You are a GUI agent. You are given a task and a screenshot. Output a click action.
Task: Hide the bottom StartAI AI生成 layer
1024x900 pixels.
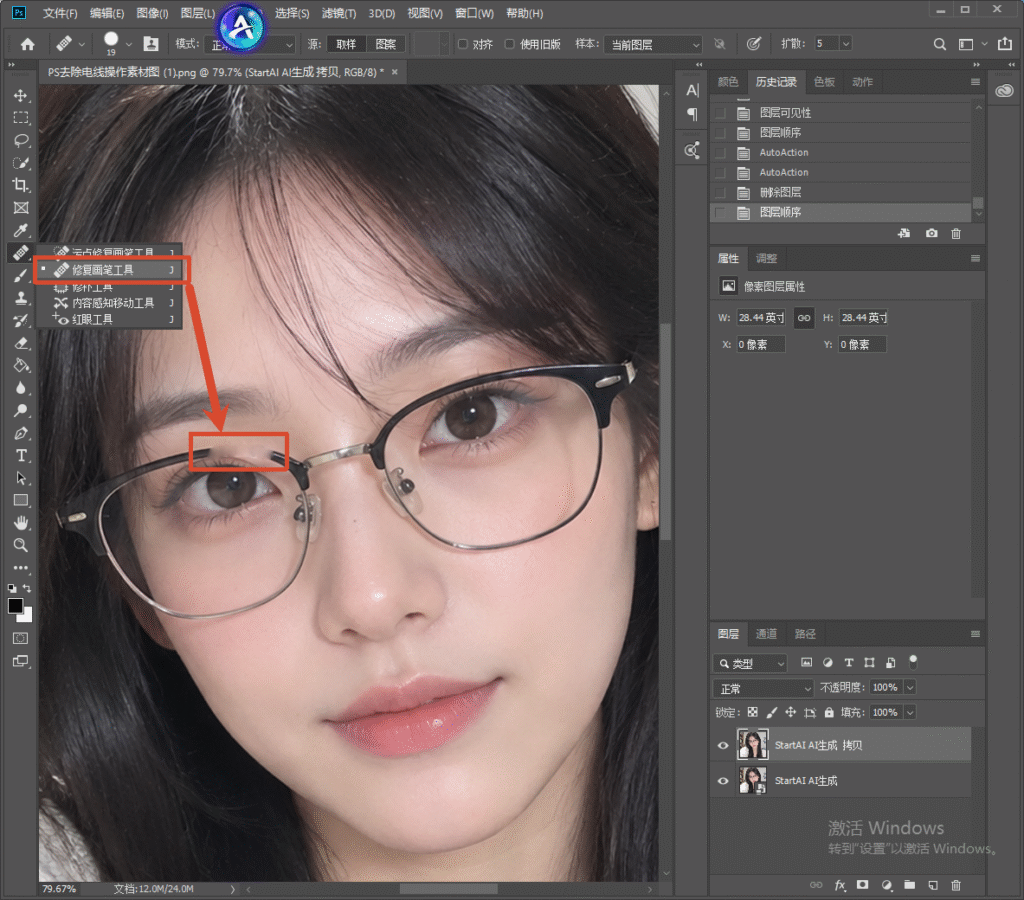[x=723, y=780]
